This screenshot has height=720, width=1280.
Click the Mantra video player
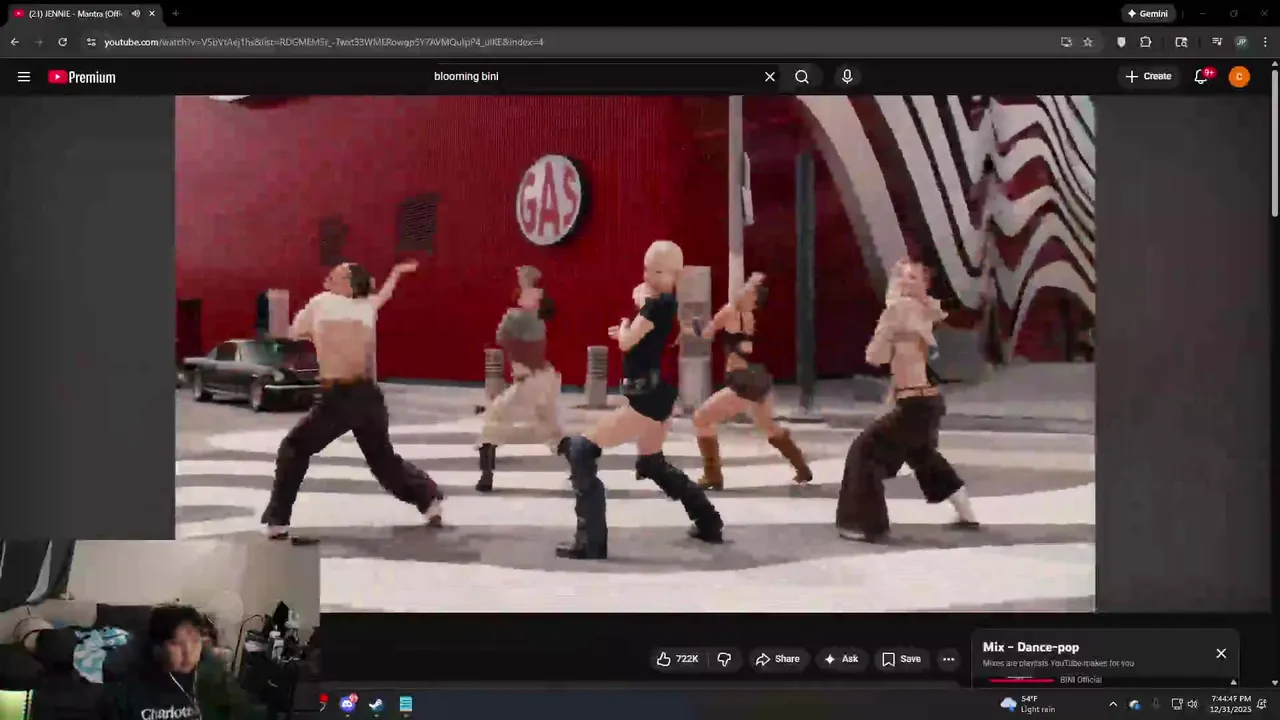click(x=635, y=353)
